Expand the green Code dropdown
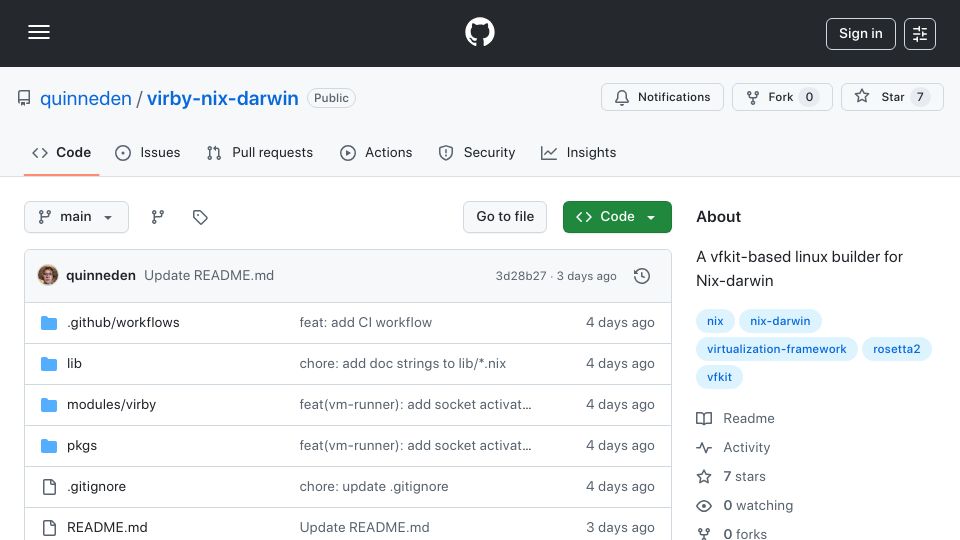 617,217
